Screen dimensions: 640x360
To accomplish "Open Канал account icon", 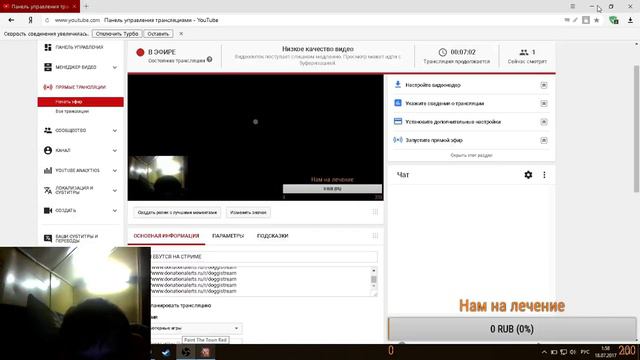I will point(48,150).
